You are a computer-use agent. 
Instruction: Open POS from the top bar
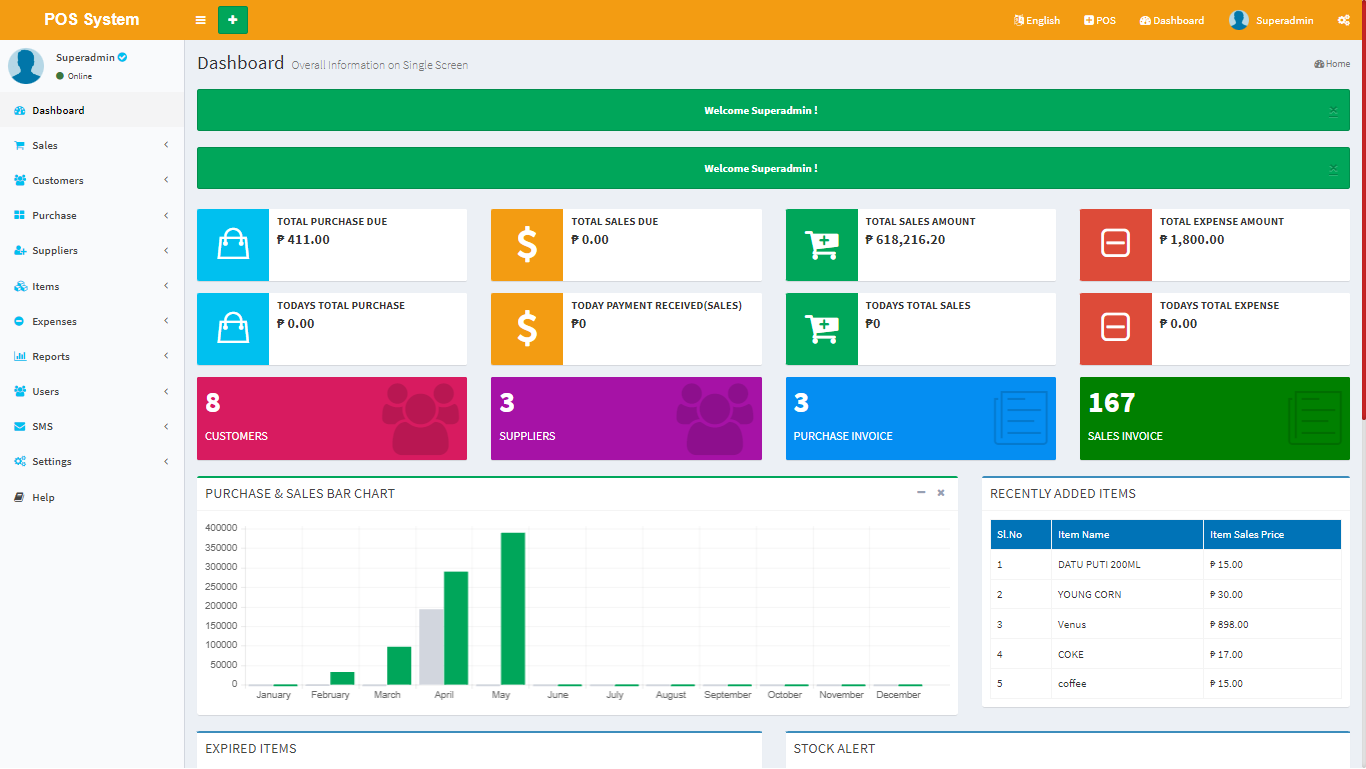(x=1100, y=20)
